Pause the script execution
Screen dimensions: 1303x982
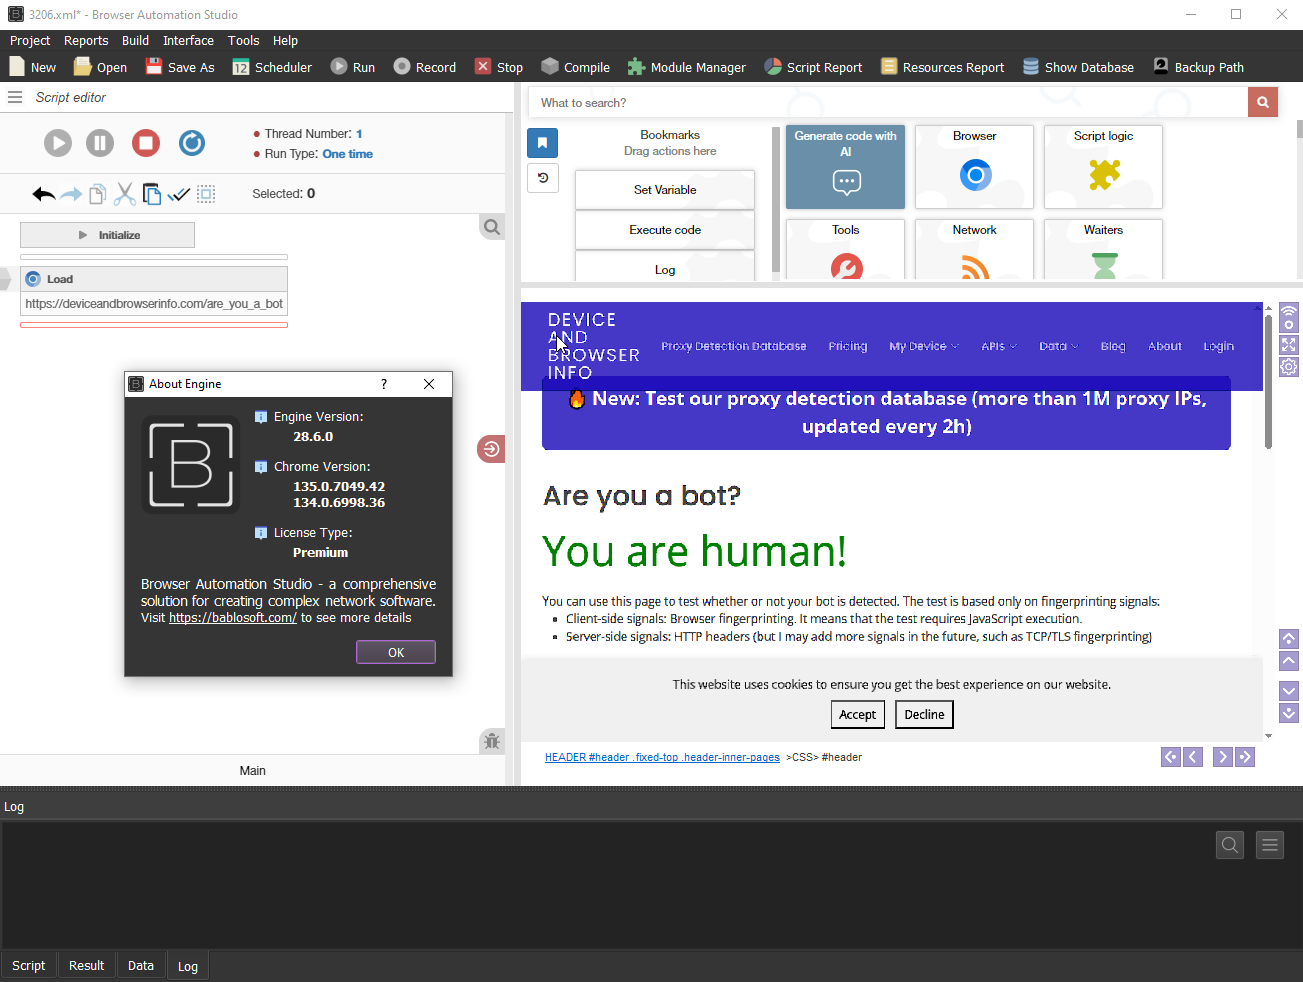pyautogui.click(x=100, y=143)
